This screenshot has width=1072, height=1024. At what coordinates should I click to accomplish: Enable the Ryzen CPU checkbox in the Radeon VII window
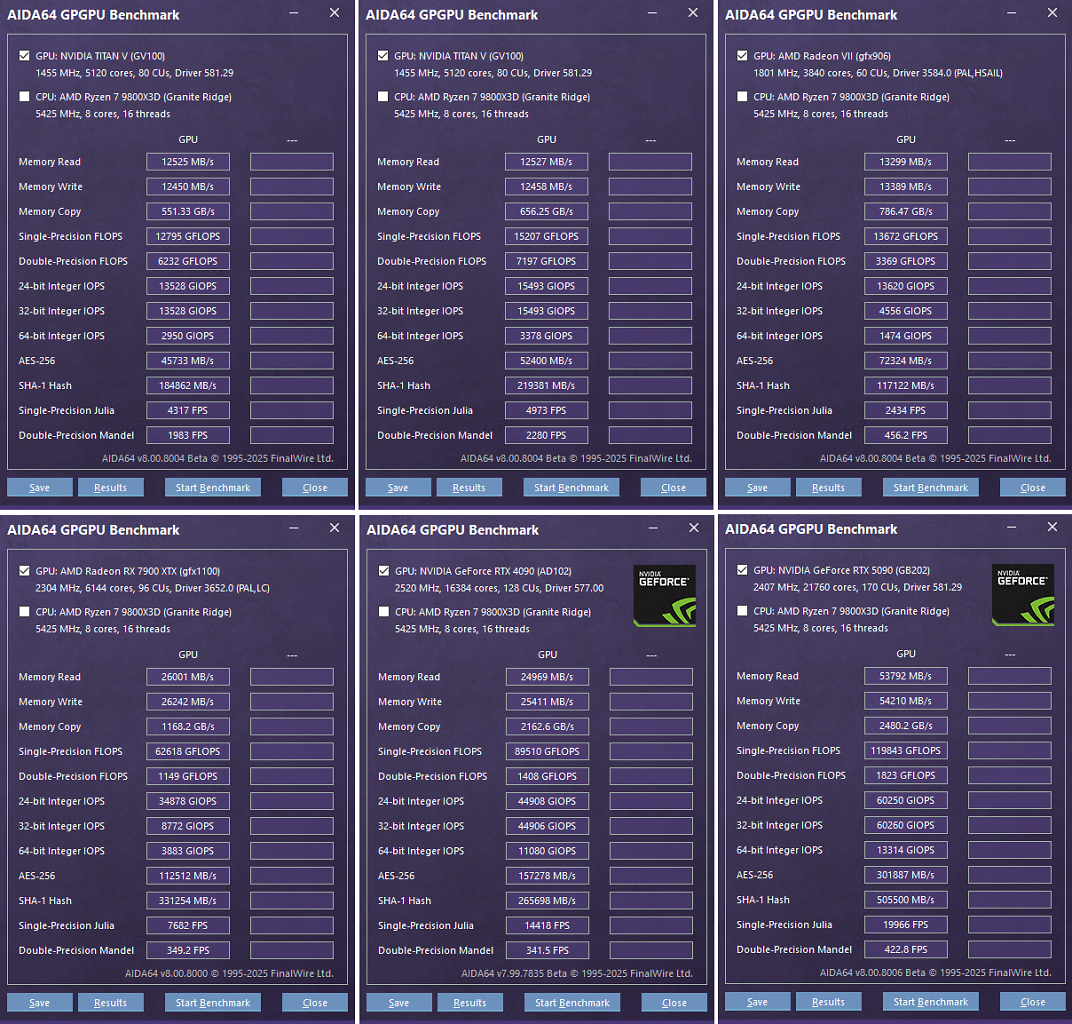click(x=742, y=97)
